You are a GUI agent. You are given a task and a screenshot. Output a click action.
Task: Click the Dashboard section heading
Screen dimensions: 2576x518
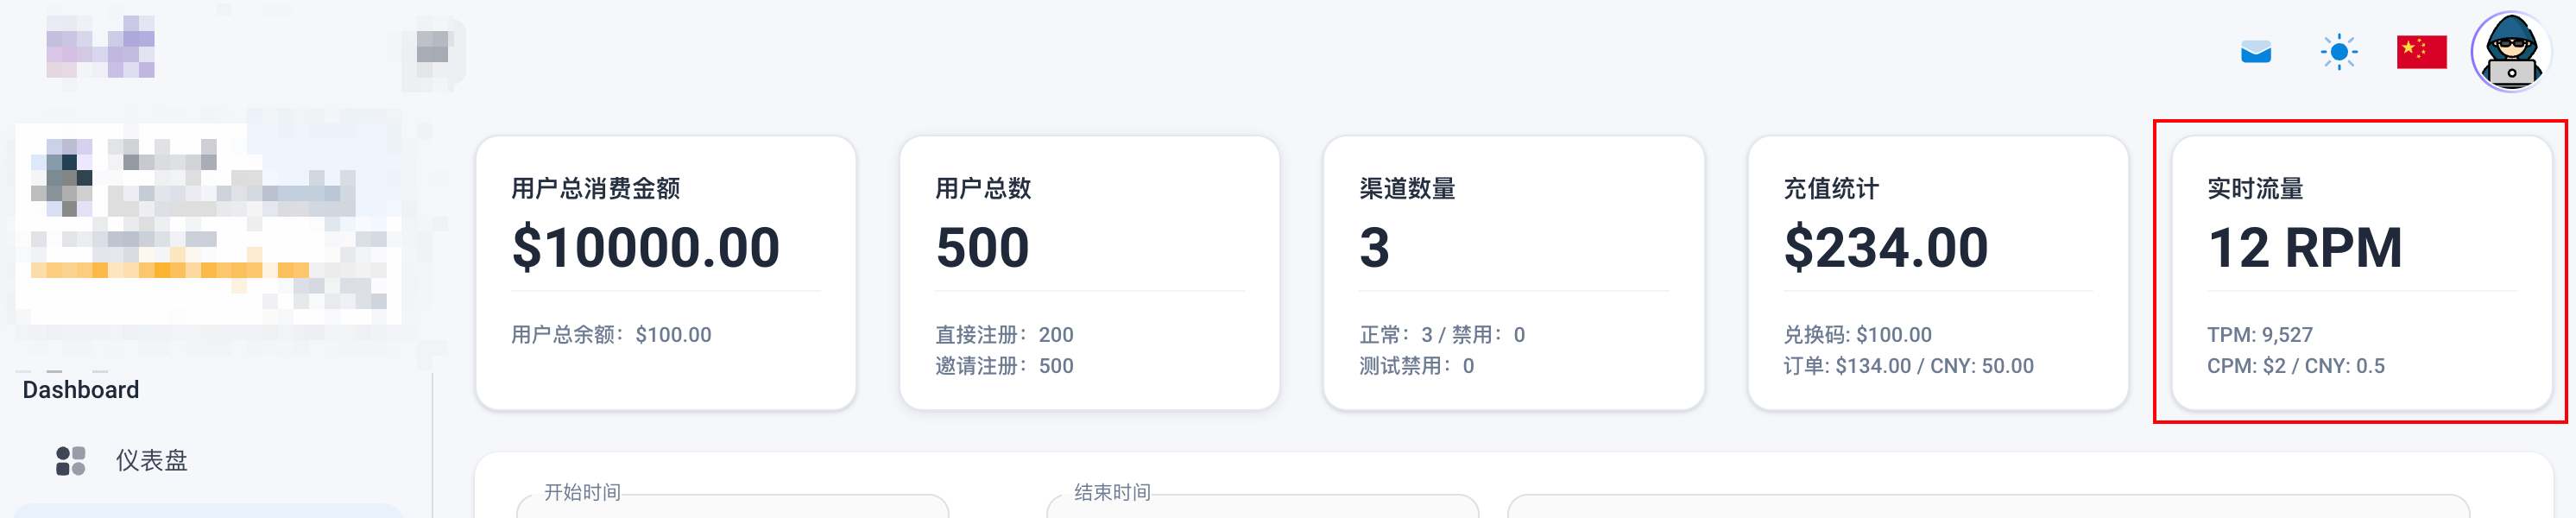[x=81, y=390]
